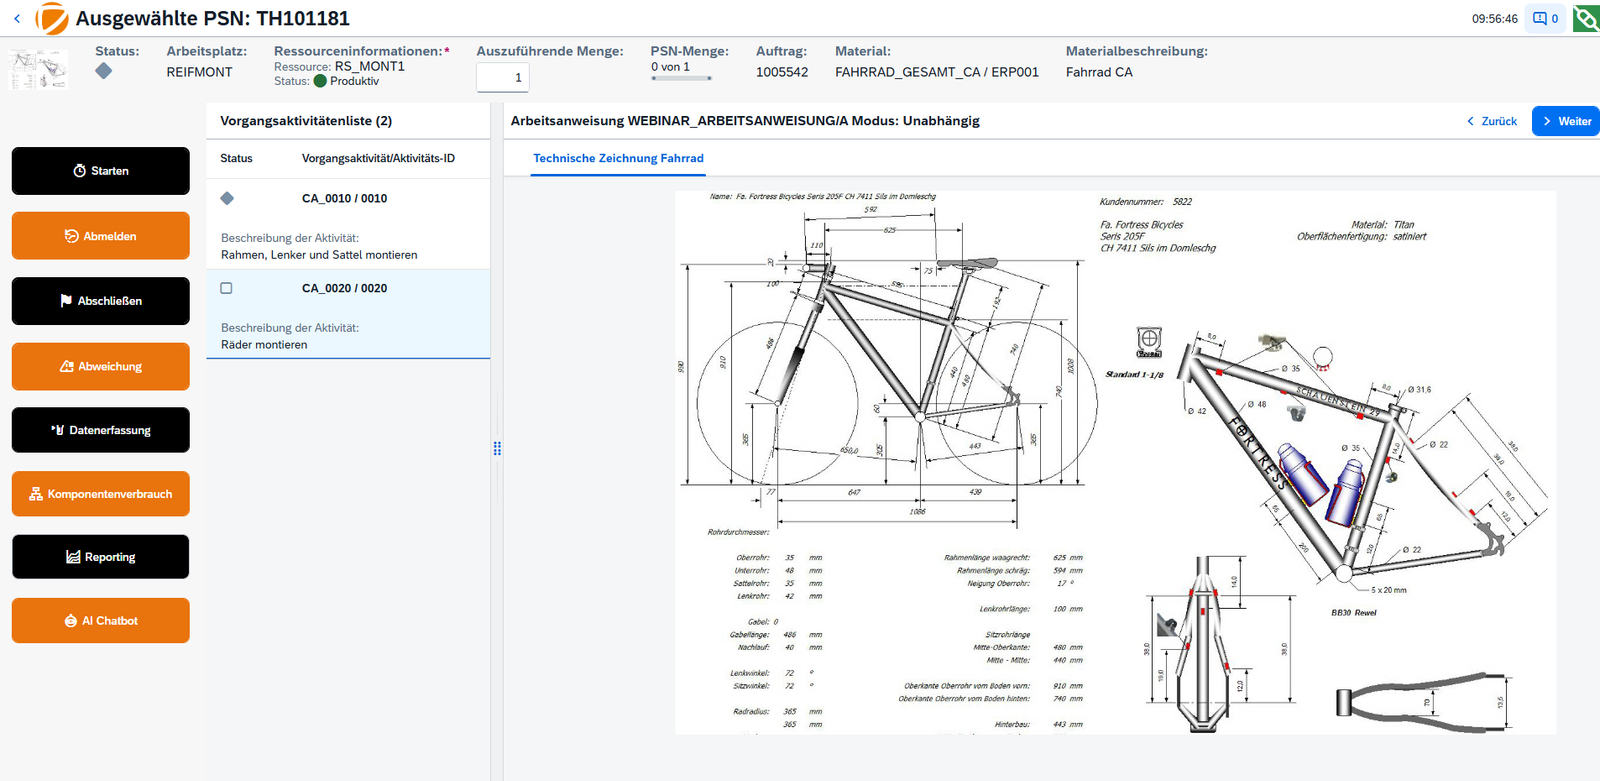Screen dimensions: 1600x781
Task: Select the Technische Zeichnung Fahrrad tab
Action: click(x=618, y=158)
